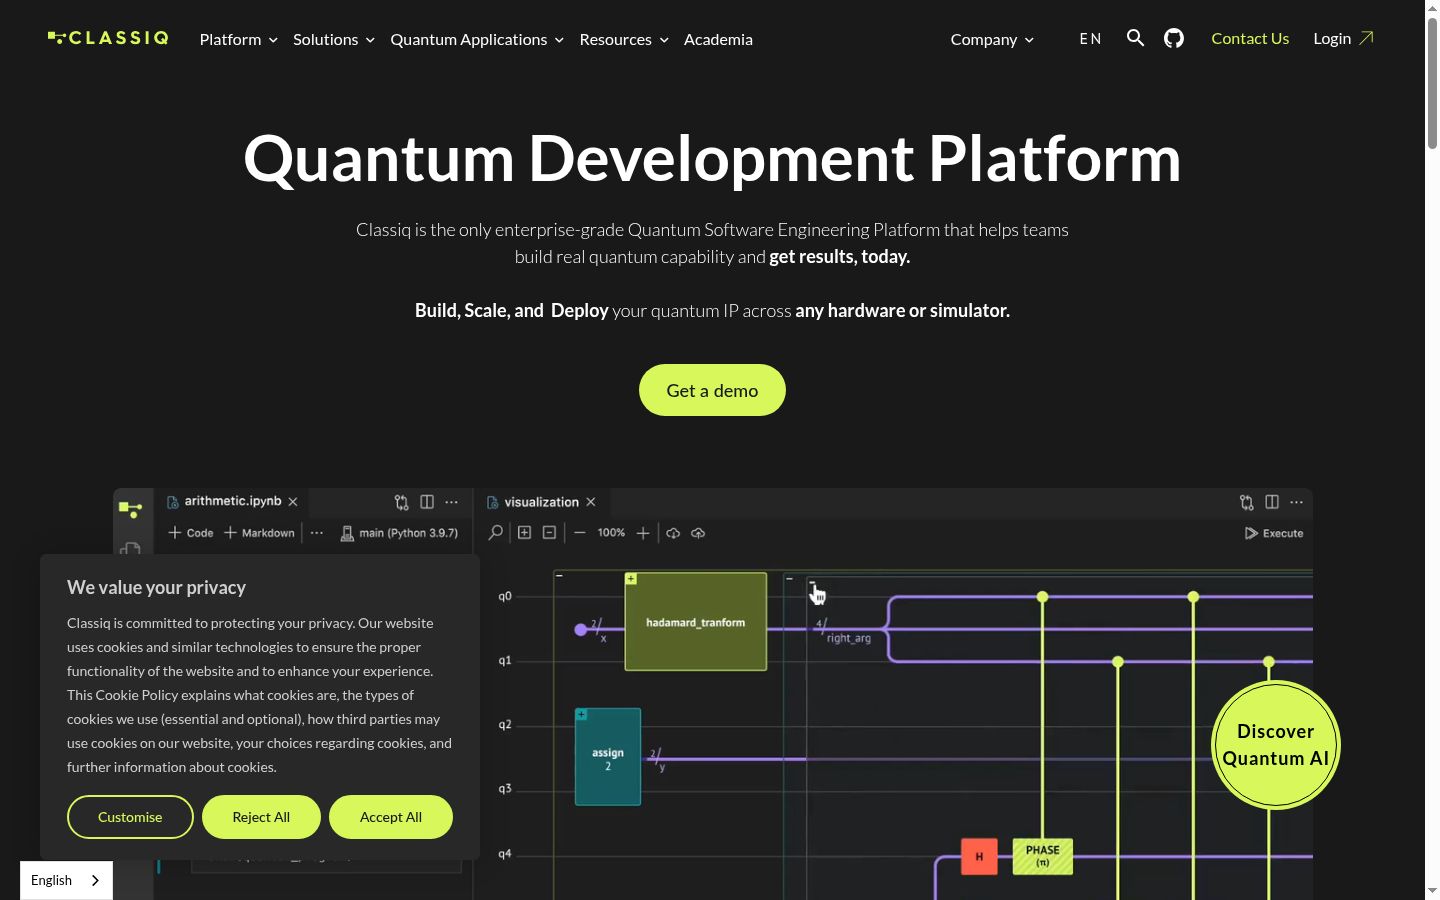Accept all cookies

pos(391,817)
